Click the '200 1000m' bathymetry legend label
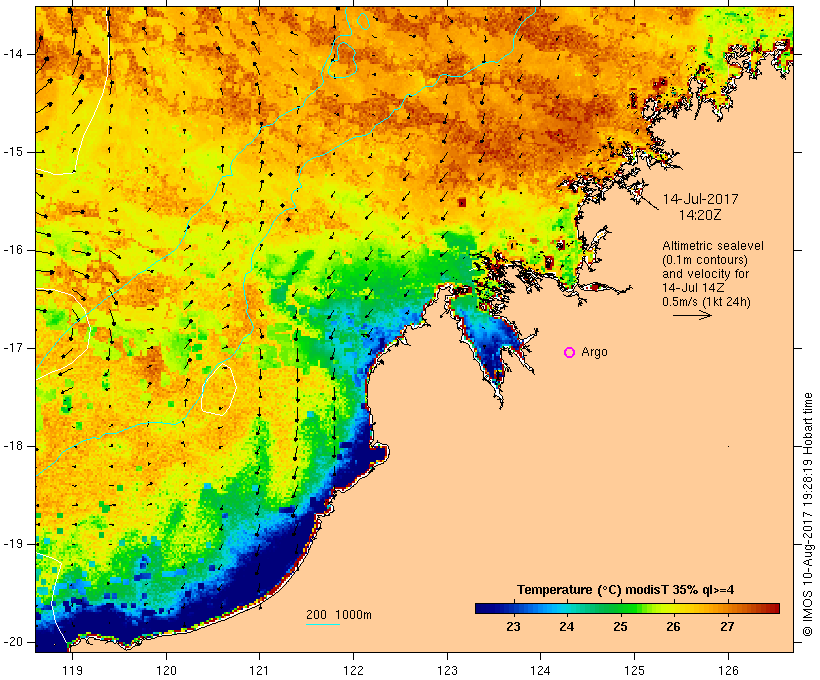 pos(339,615)
